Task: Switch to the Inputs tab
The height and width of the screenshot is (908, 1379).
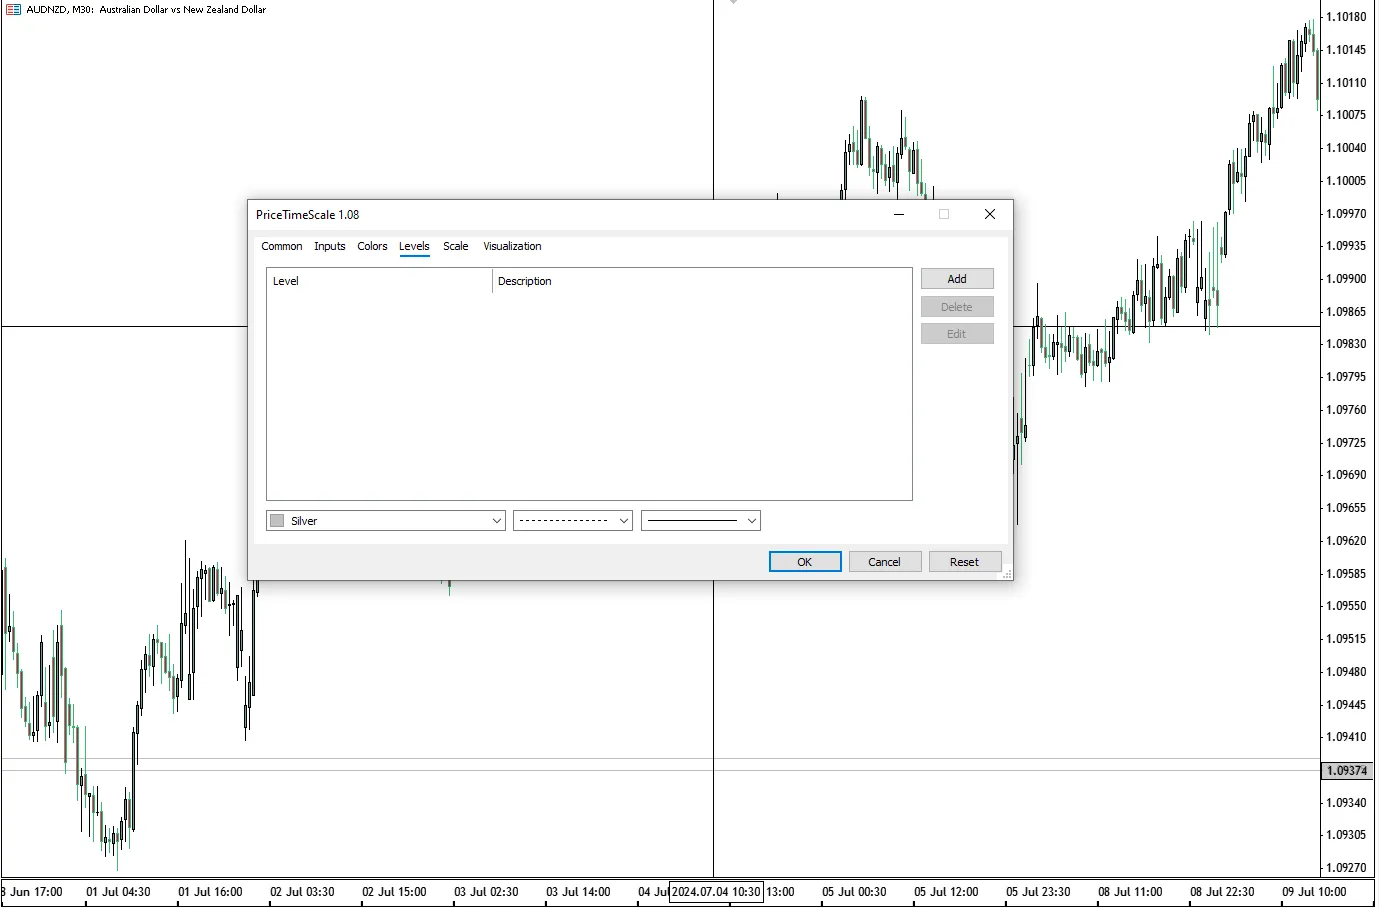Action: tap(329, 246)
